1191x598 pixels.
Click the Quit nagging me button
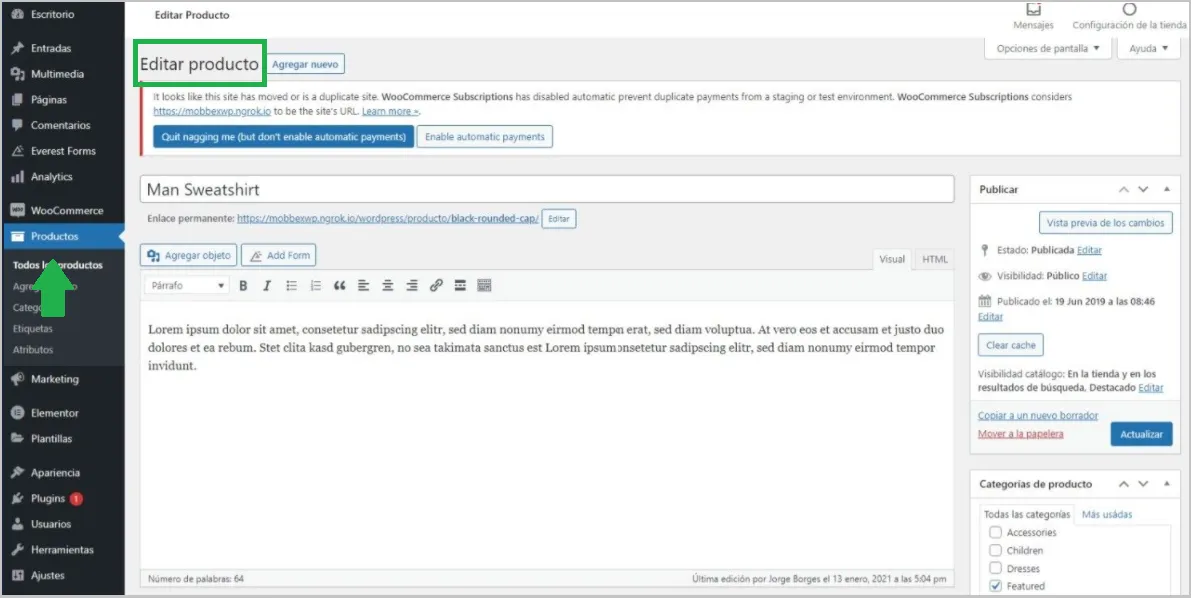(283, 137)
